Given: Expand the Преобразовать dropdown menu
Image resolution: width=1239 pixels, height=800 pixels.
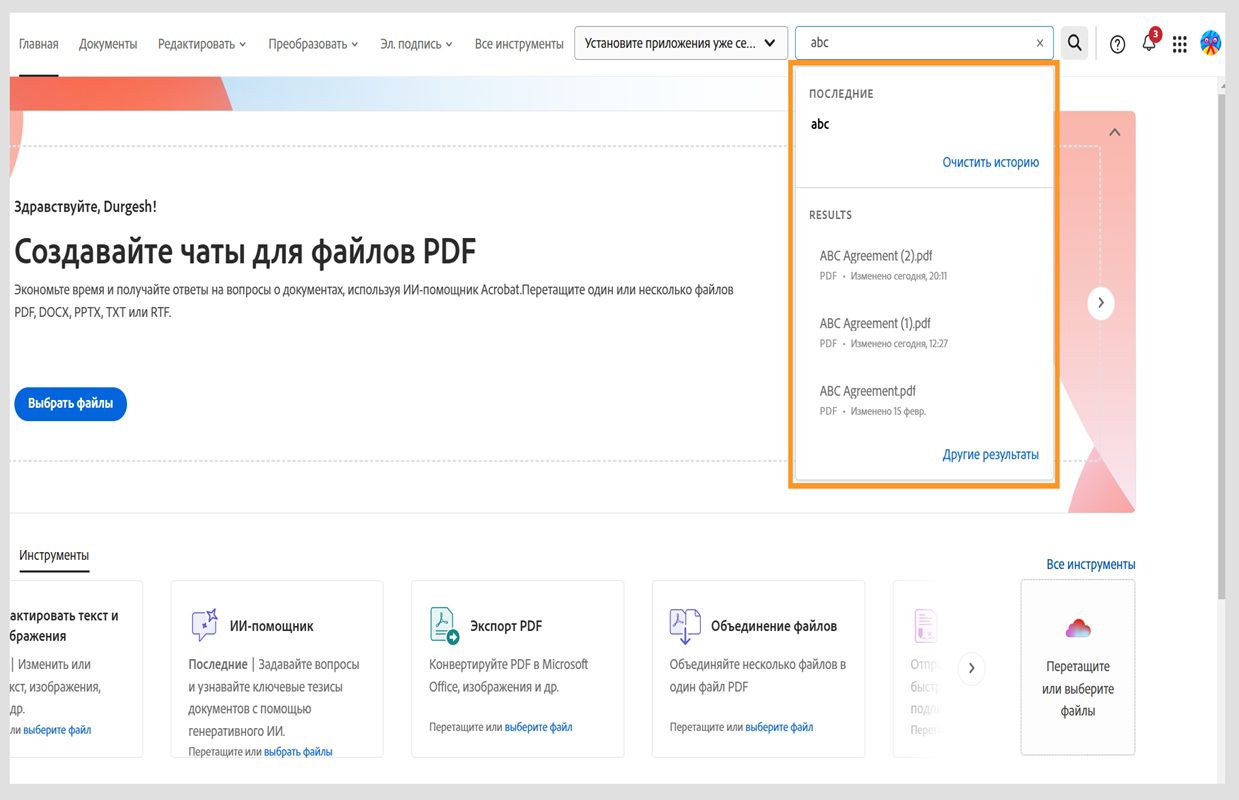Looking at the screenshot, I should (x=314, y=44).
